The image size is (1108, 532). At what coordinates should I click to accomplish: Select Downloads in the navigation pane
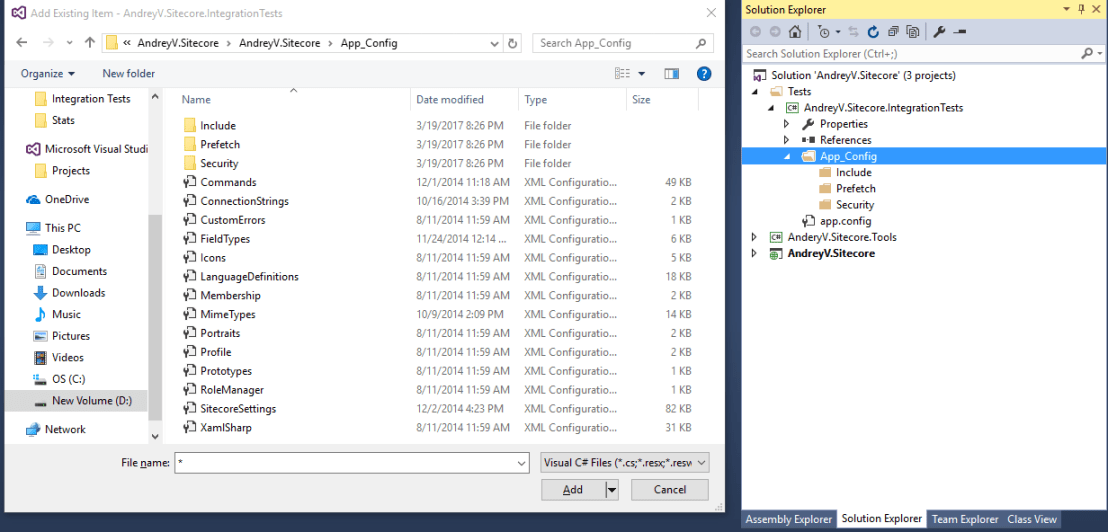pos(78,292)
